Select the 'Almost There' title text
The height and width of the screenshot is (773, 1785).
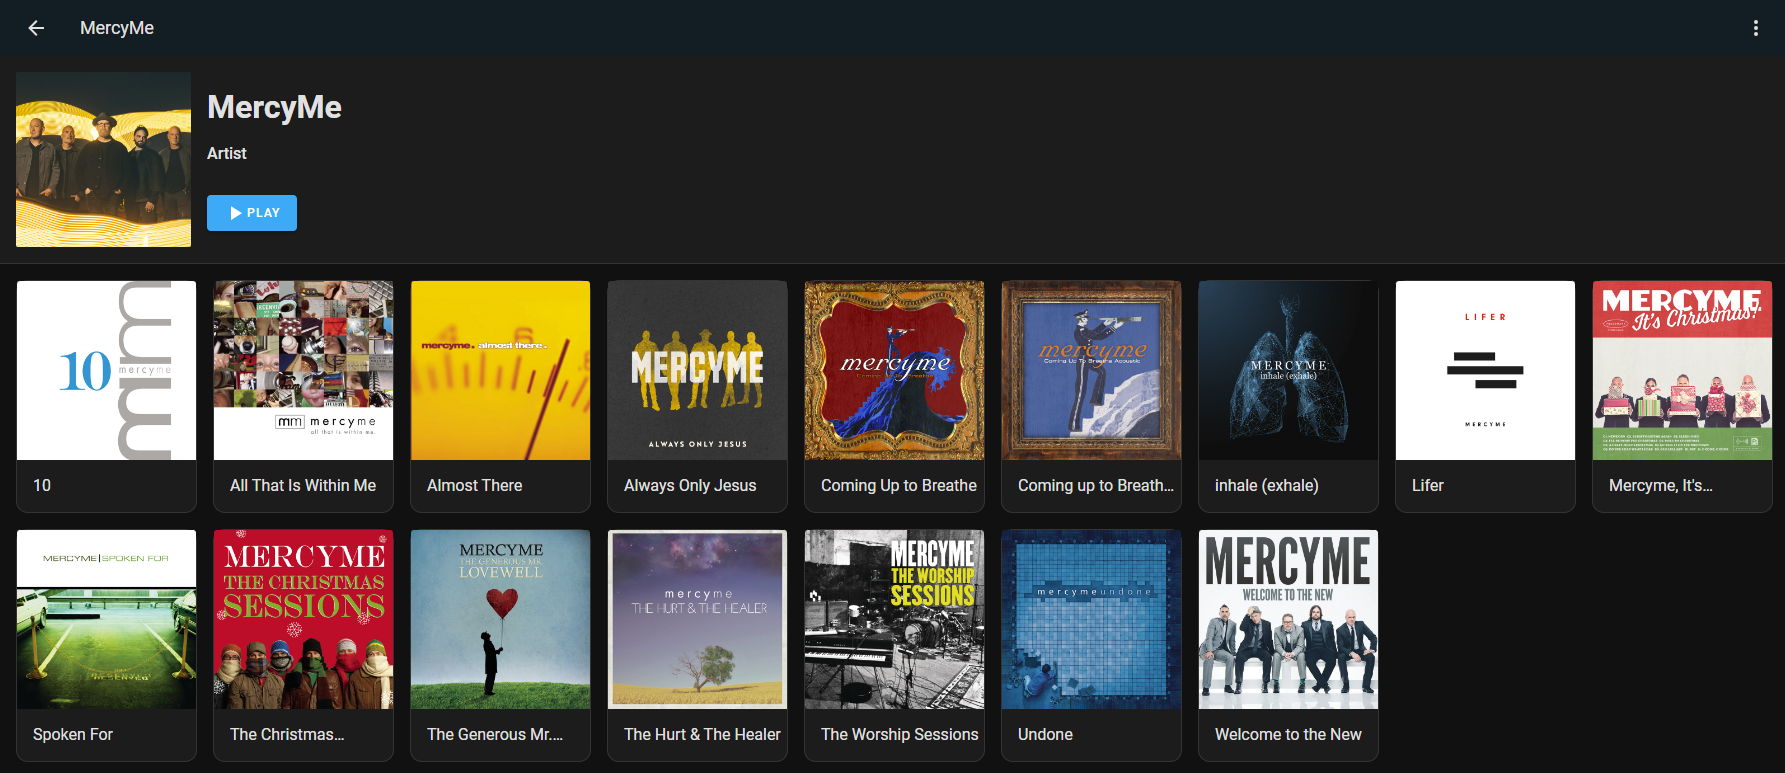click(x=475, y=485)
